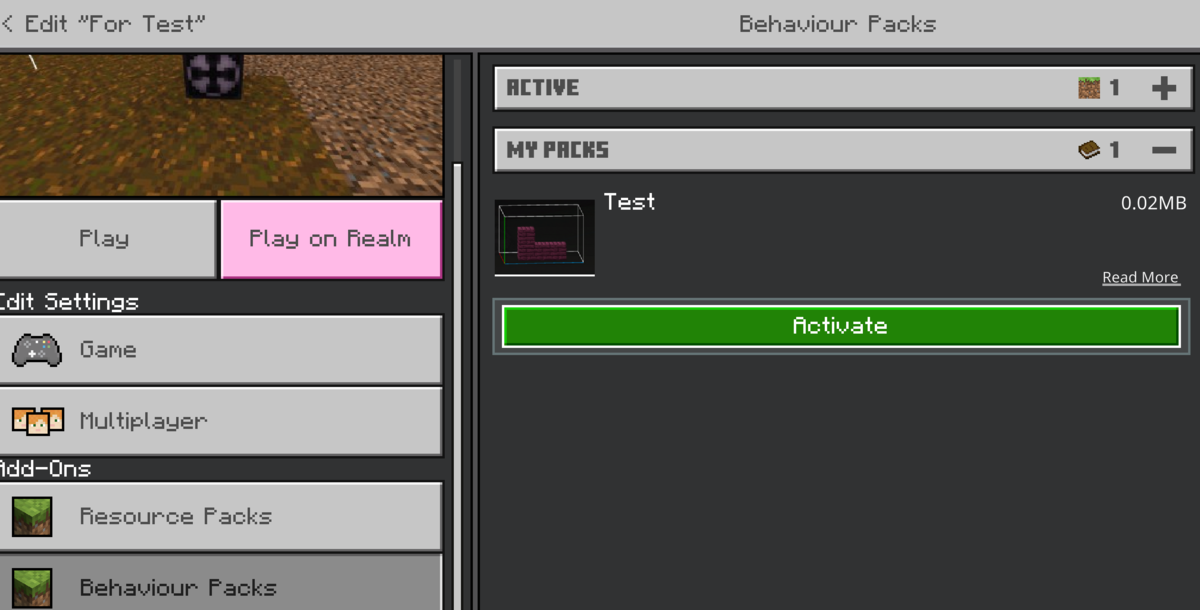1200x610 pixels.
Task: Click the Play button
Action: pos(107,239)
